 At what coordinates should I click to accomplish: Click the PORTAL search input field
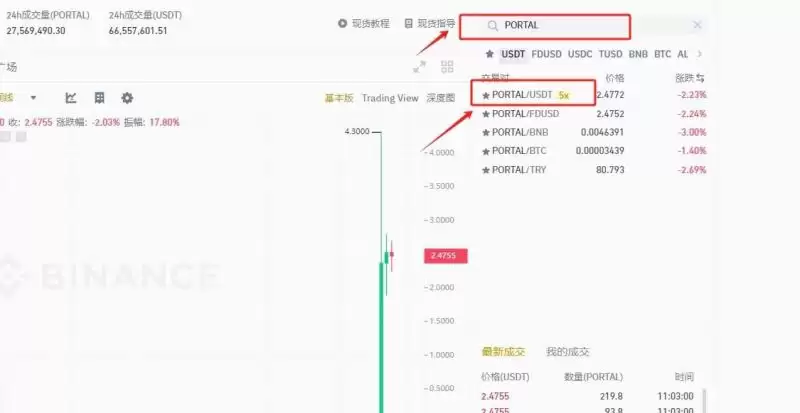coord(592,26)
